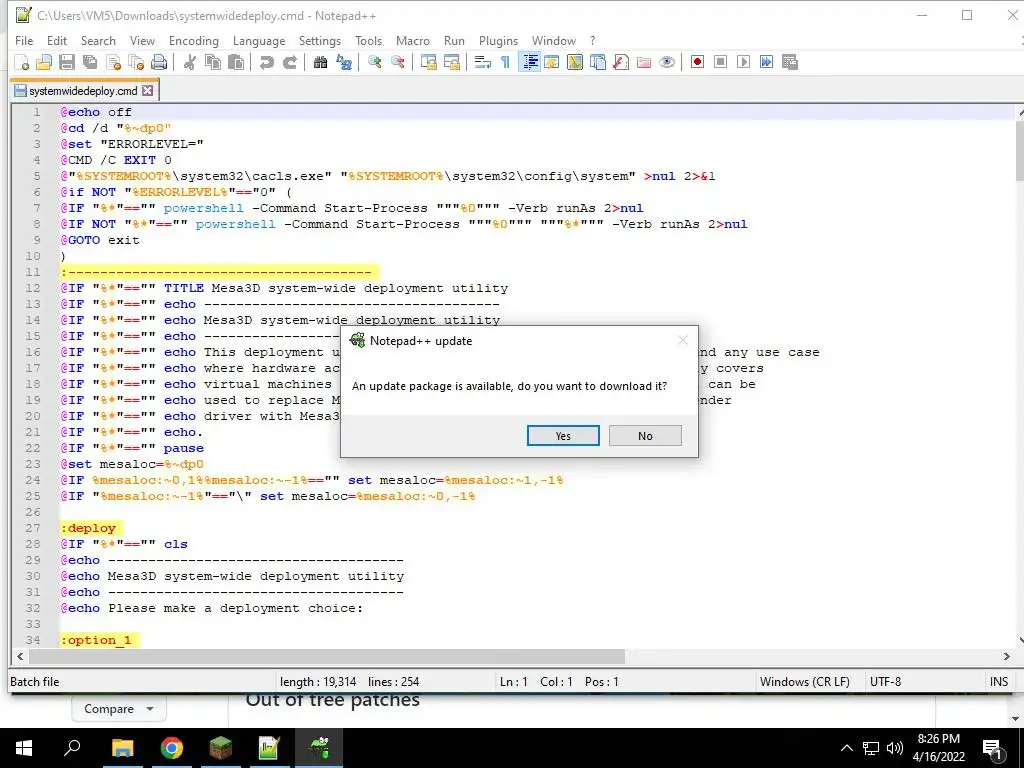This screenshot has height=768, width=1024.
Task: Toggle show all characters pilcrow icon
Action: 505,62
